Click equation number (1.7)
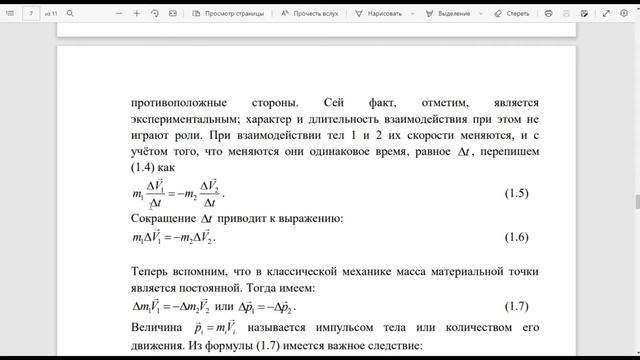Viewport: 640px width, 360px height. click(x=516, y=306)
